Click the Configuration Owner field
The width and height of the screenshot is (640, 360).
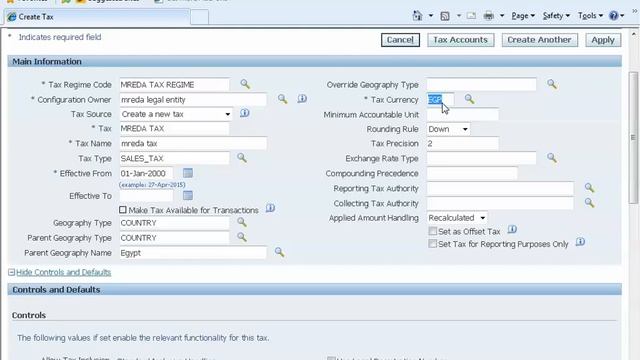(x=193, y=100)
